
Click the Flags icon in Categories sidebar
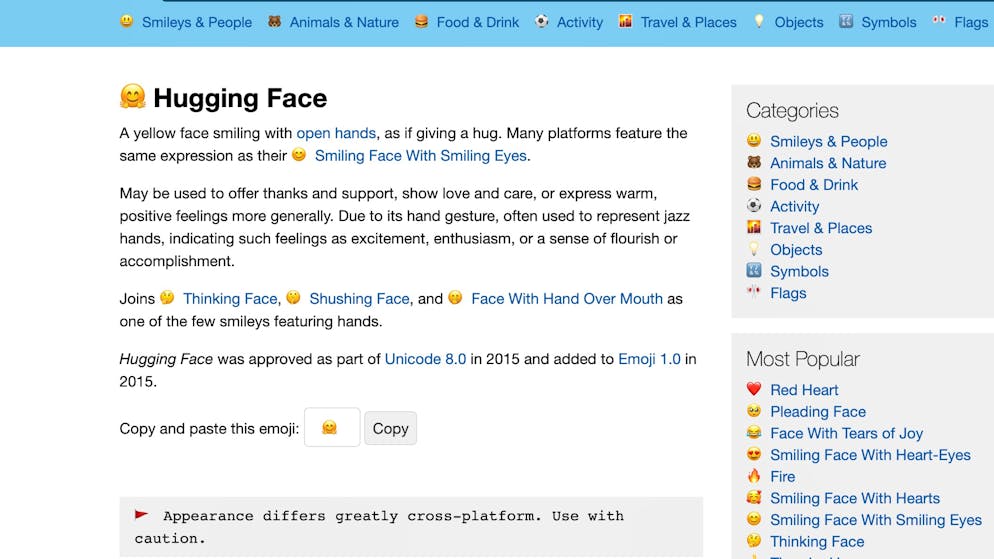[754, 292]
